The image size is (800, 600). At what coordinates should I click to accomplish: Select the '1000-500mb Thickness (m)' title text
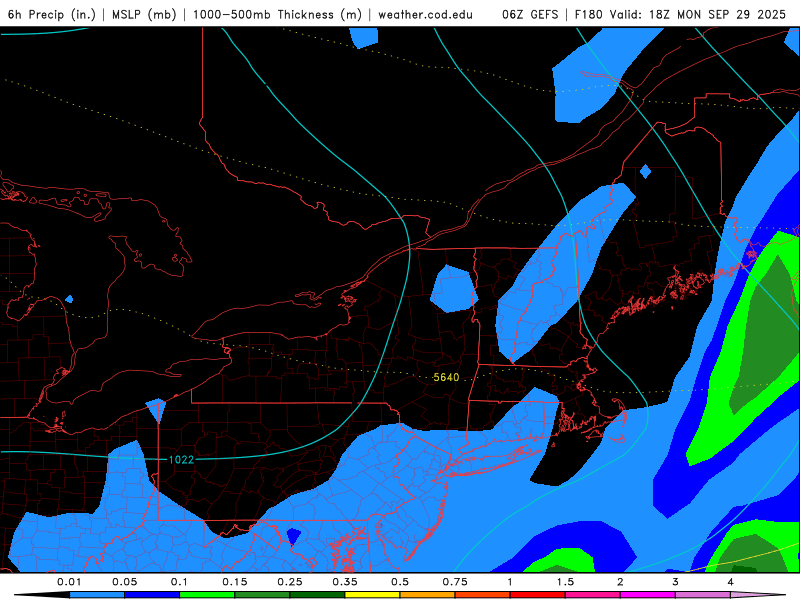277,14
